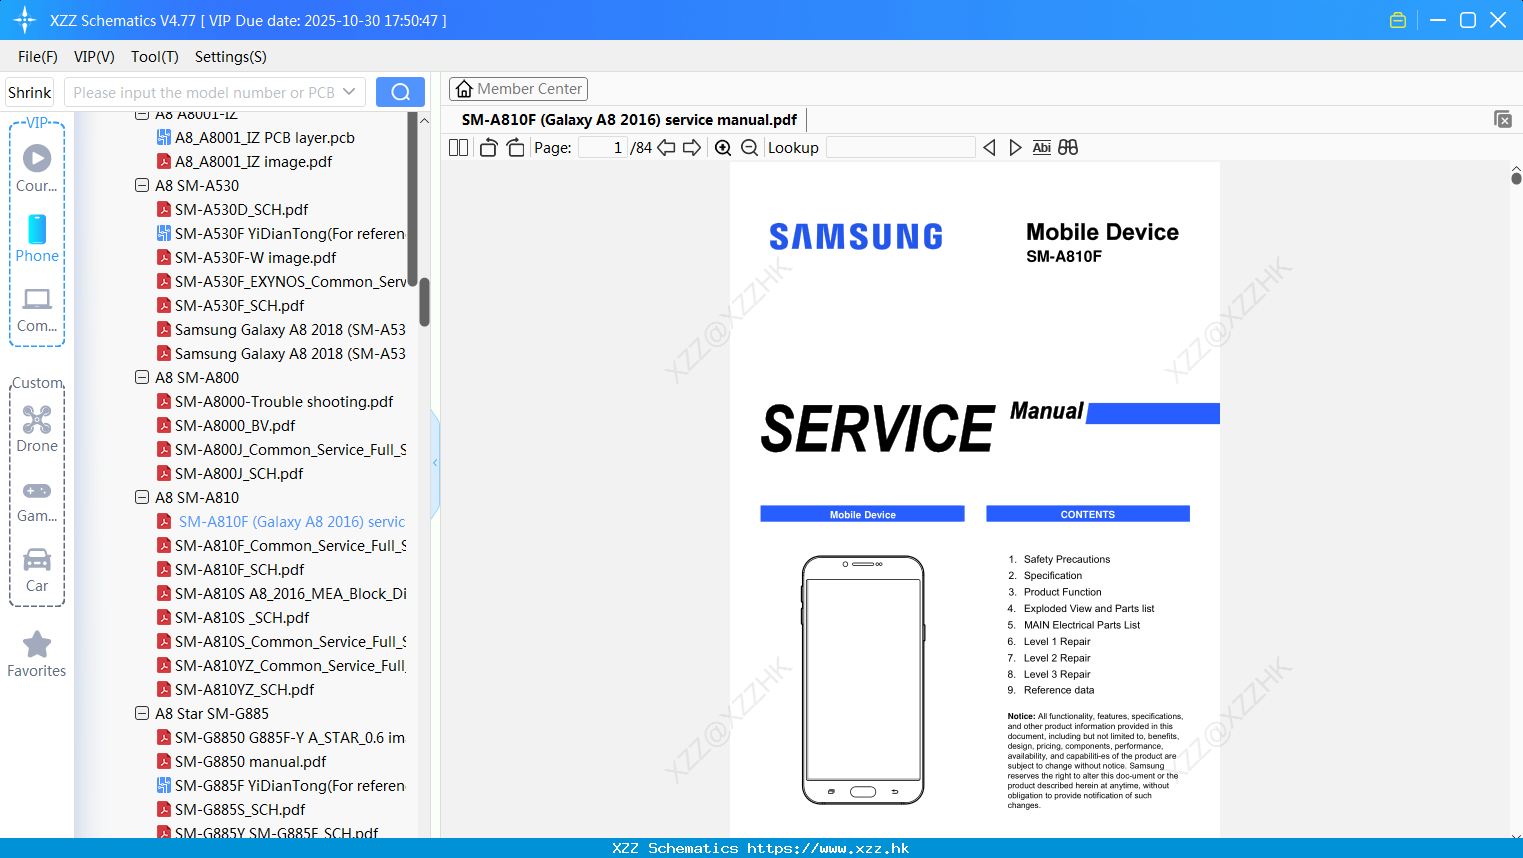This screenshot has width=1523, height=858.
Task: Click the file tree vertical scrollbar thumb
Action: [424, 302]
